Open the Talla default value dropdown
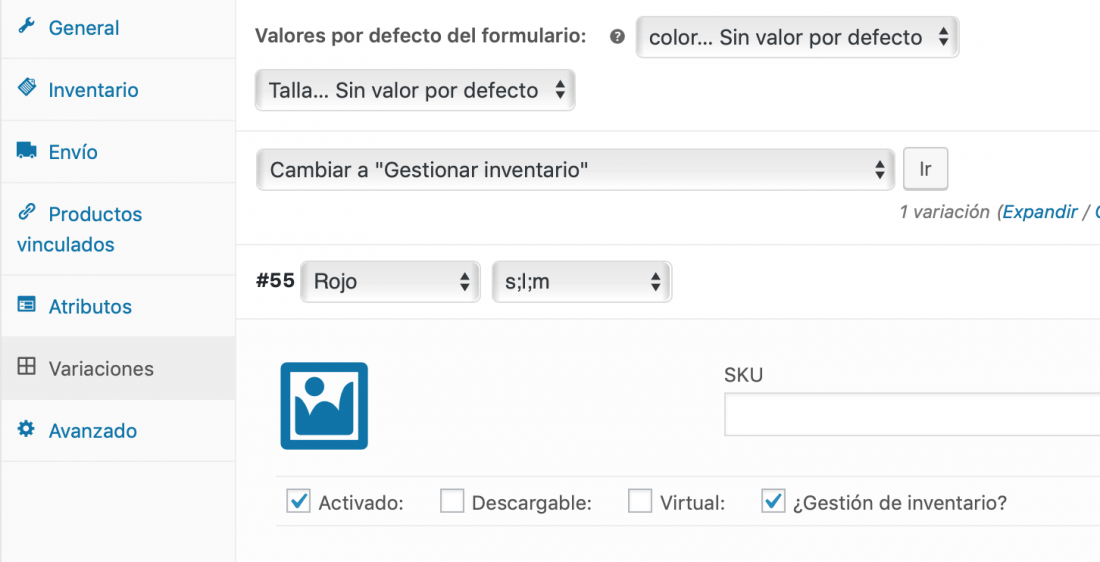Image resolution: width=1100 pixels, height=562 pixels. point(415,90)
